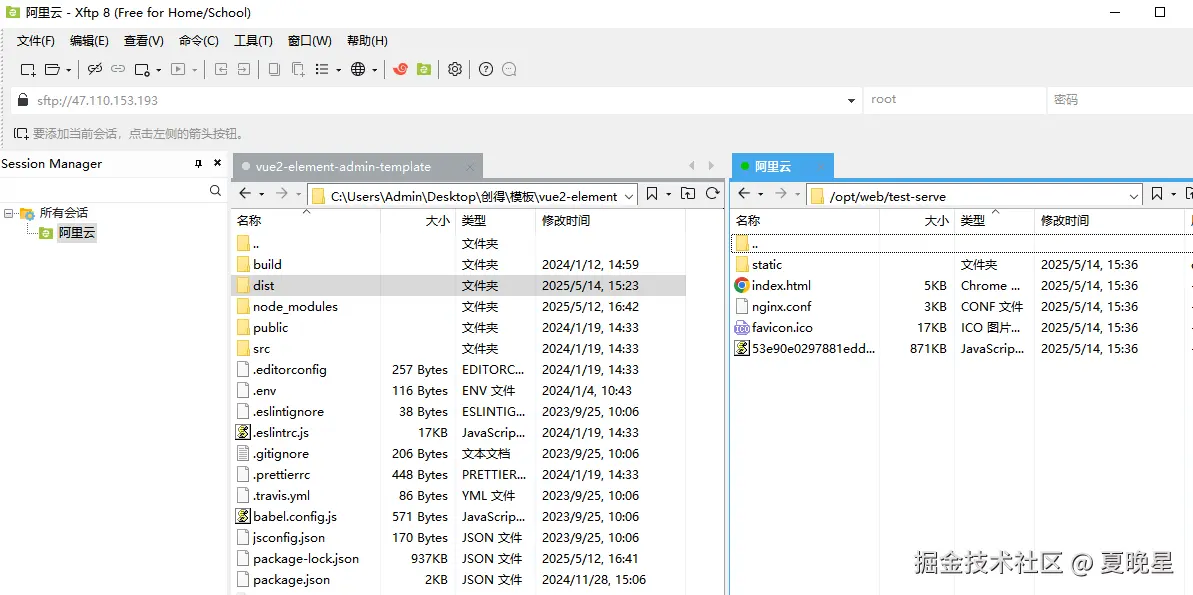Image resolution: width=1193 pixels, height=595 pixels.
Task: Click the session properties icon with gear
Action: (142, 69)
